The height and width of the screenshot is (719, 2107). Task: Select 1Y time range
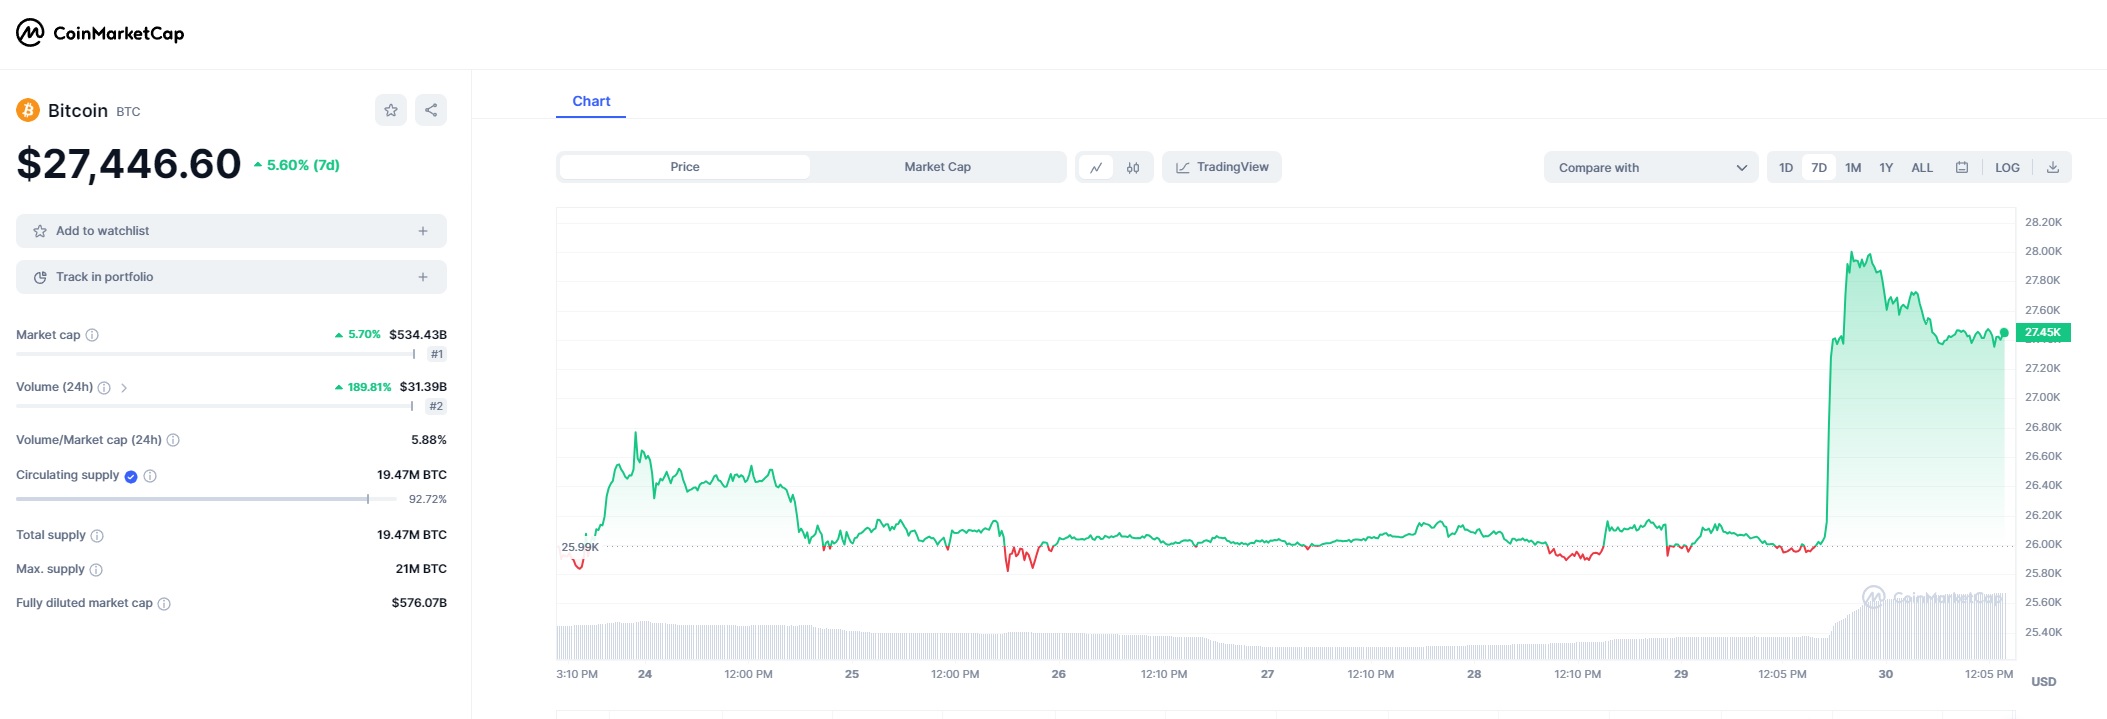pyautogui.click(x=1886, y=167)
